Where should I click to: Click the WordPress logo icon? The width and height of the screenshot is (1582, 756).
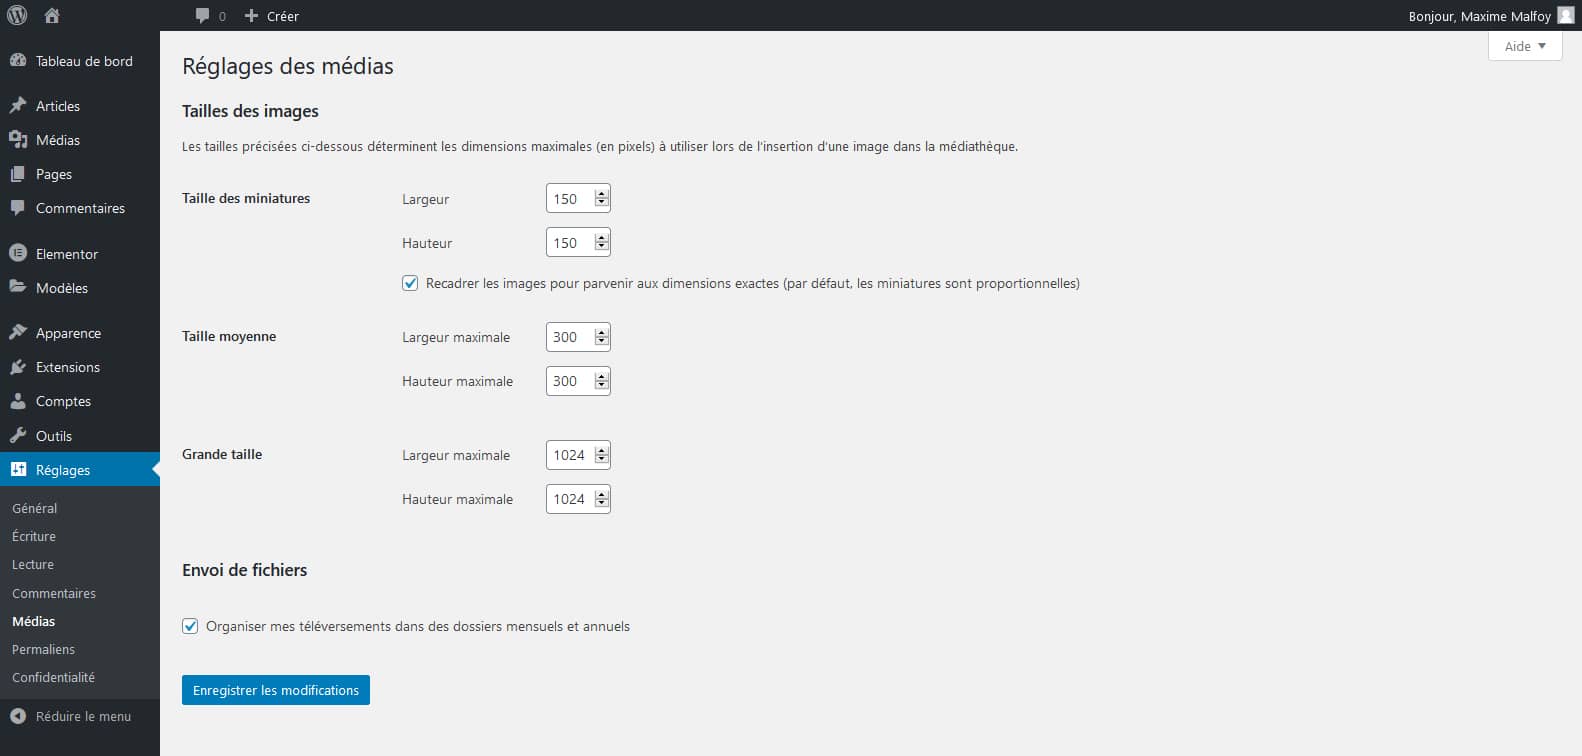17,15
